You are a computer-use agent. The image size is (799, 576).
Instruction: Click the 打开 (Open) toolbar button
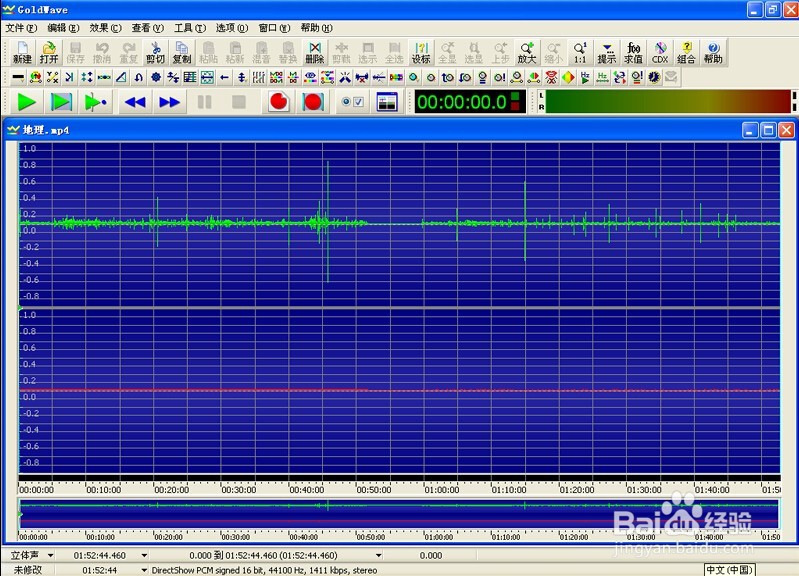pos(49,53)
